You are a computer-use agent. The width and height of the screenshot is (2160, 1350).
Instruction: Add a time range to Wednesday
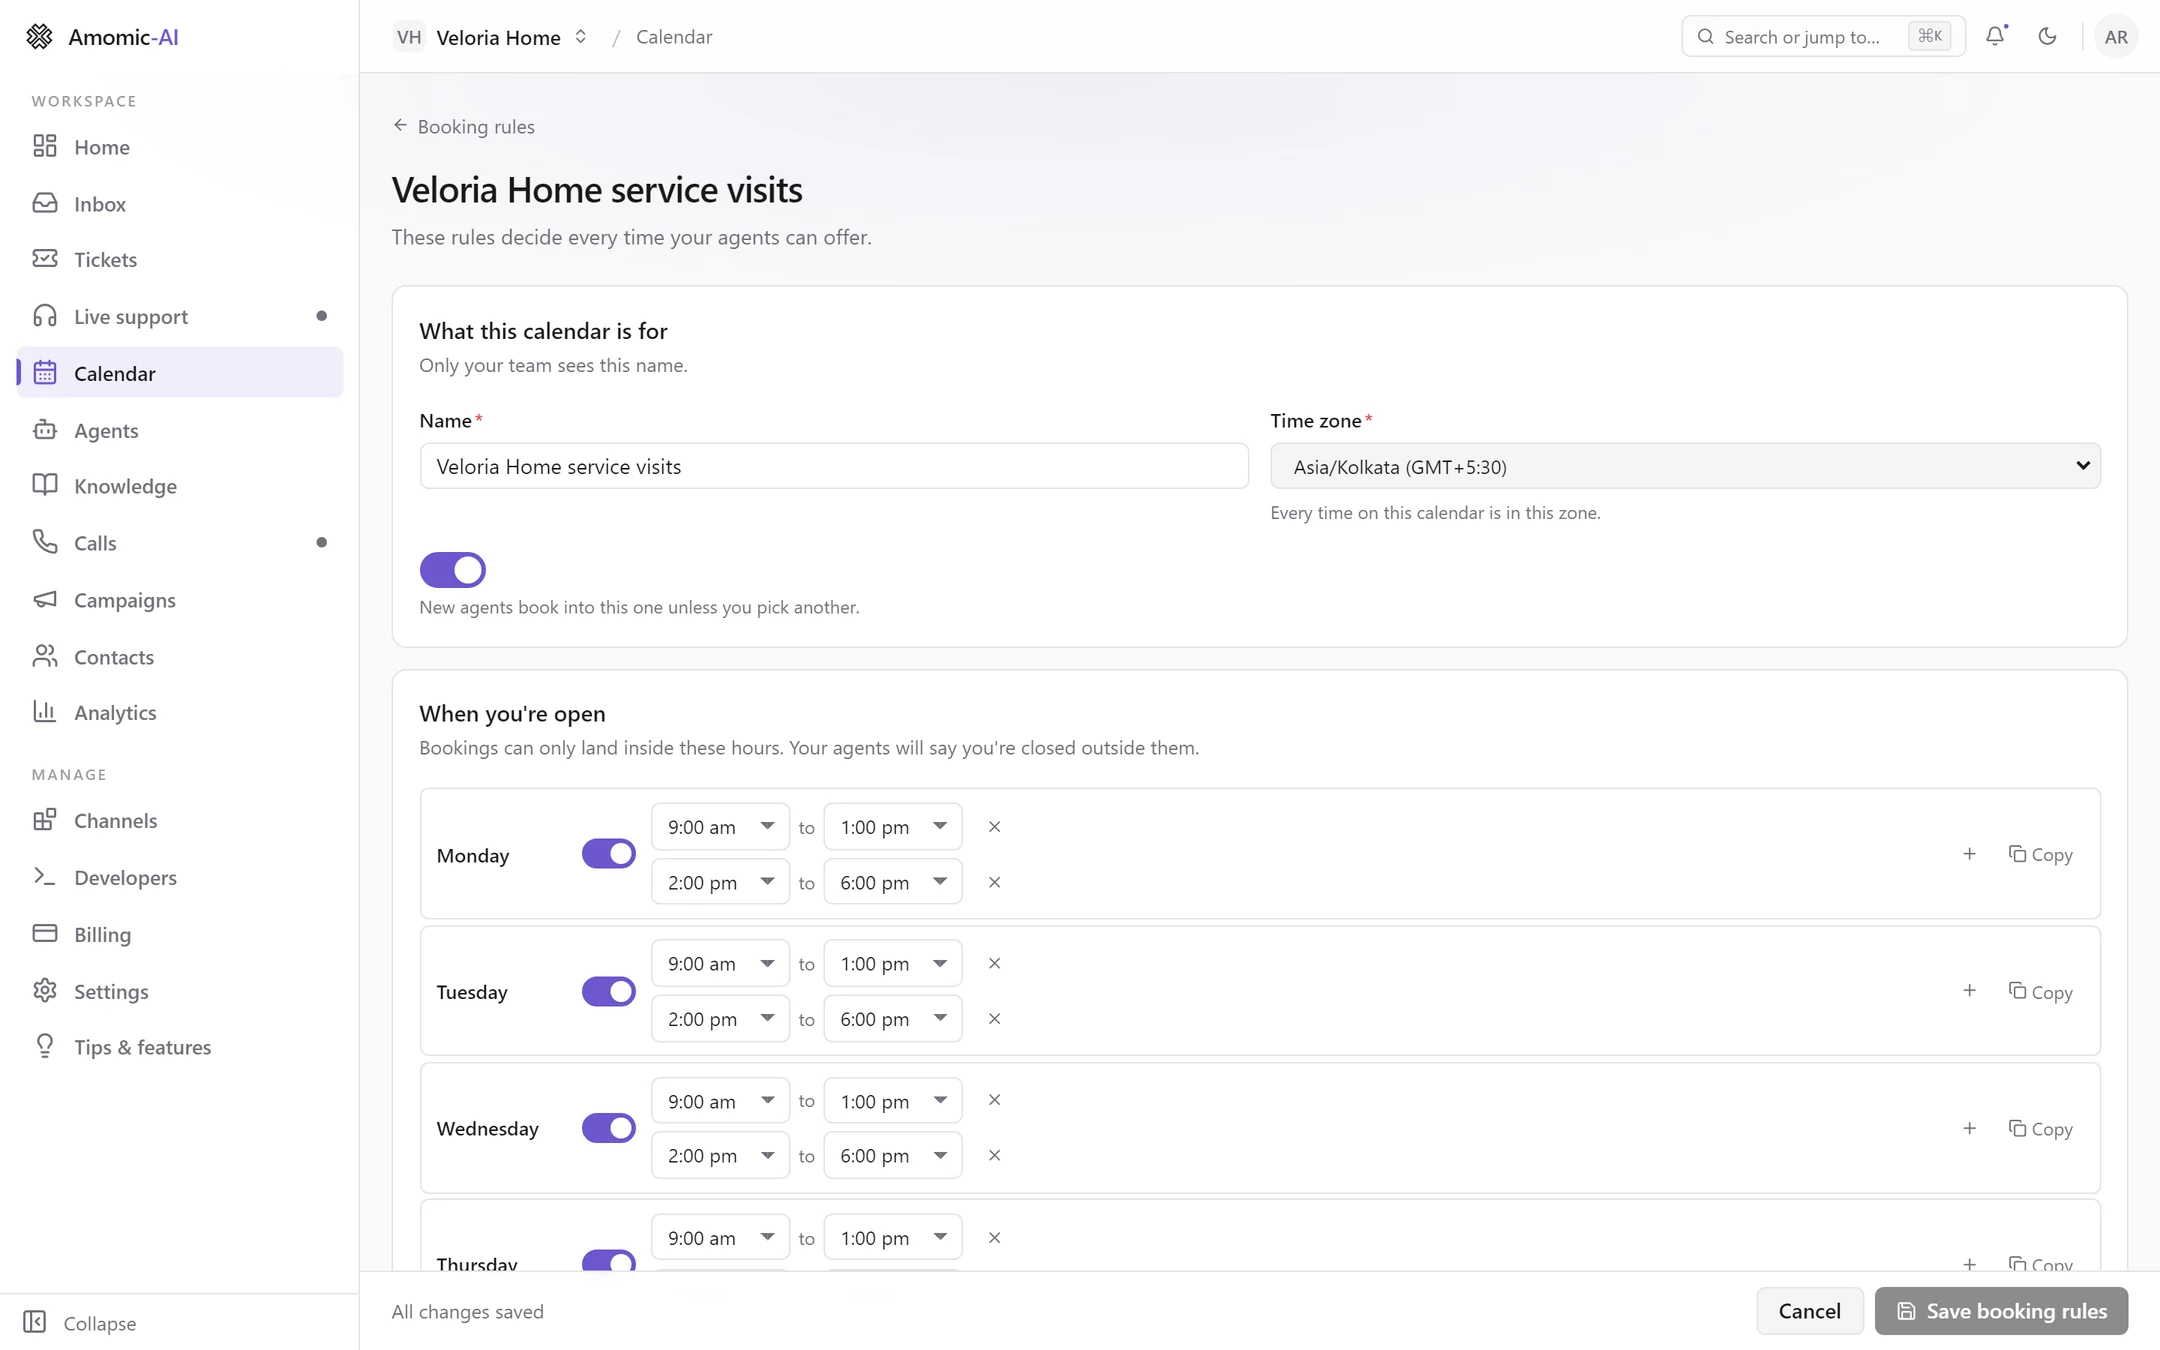pyautogui.click(x=1969, y=1128)
